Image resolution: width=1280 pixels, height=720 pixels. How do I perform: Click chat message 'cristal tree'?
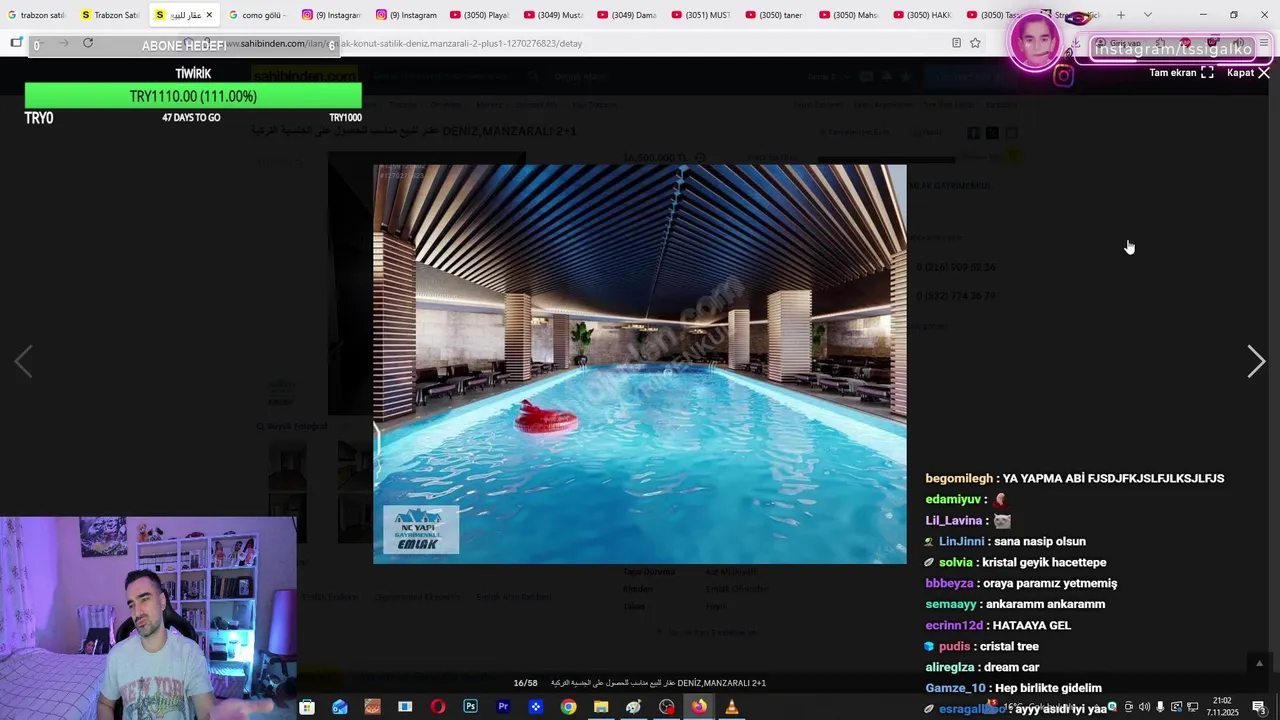[x=1009, y=646]
